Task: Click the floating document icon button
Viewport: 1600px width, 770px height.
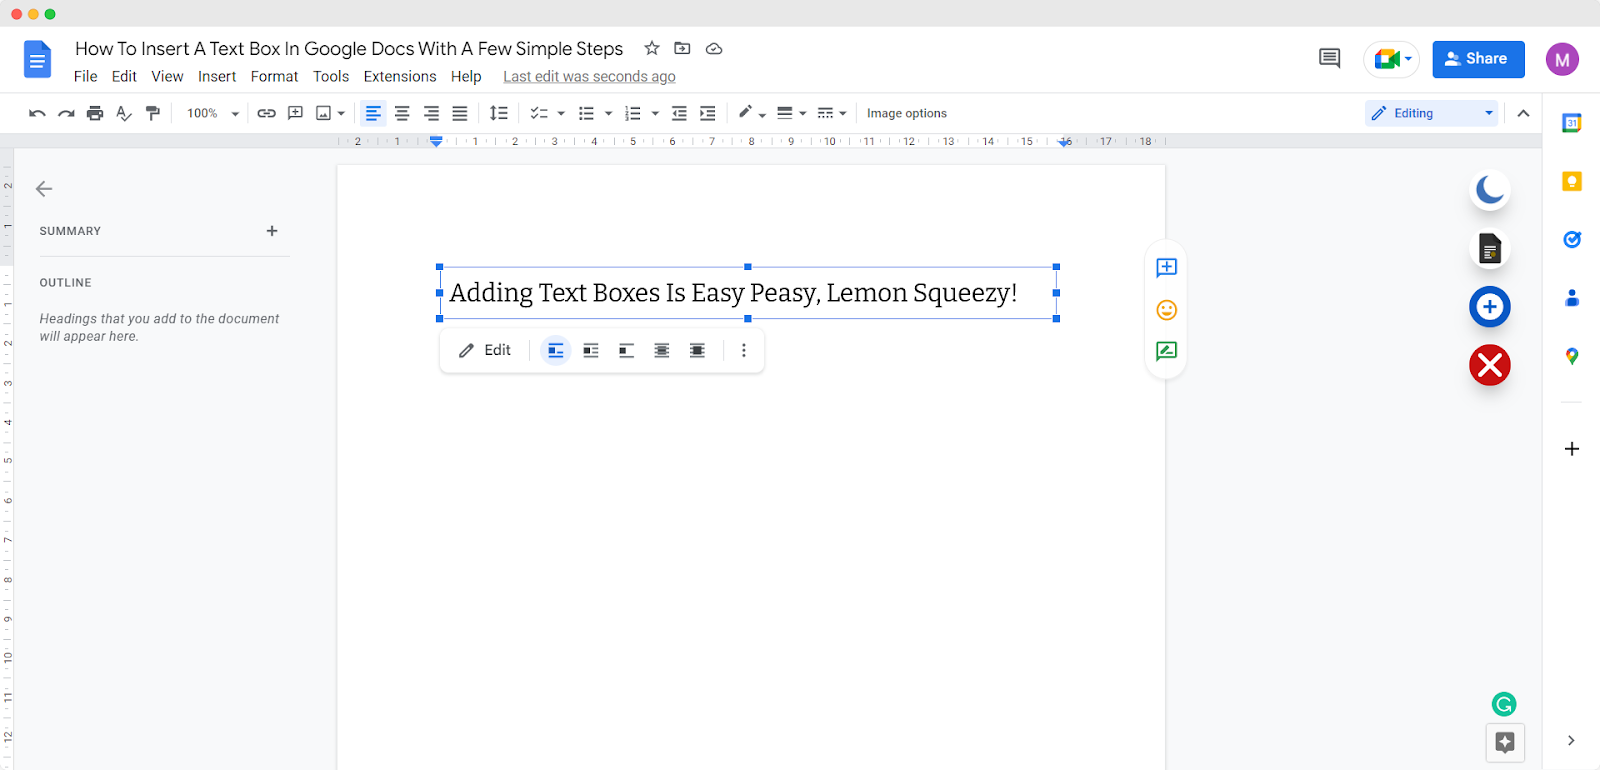Action: [1490, 248]
